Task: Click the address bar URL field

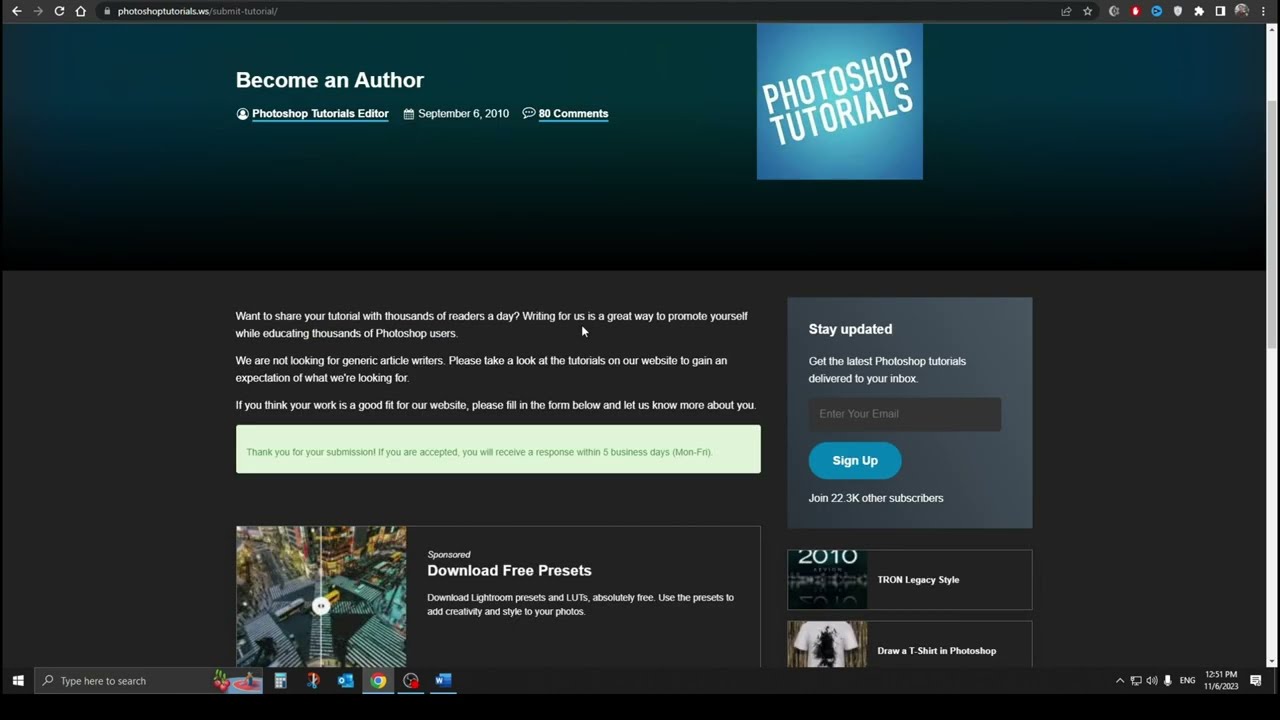Action: 580,11
